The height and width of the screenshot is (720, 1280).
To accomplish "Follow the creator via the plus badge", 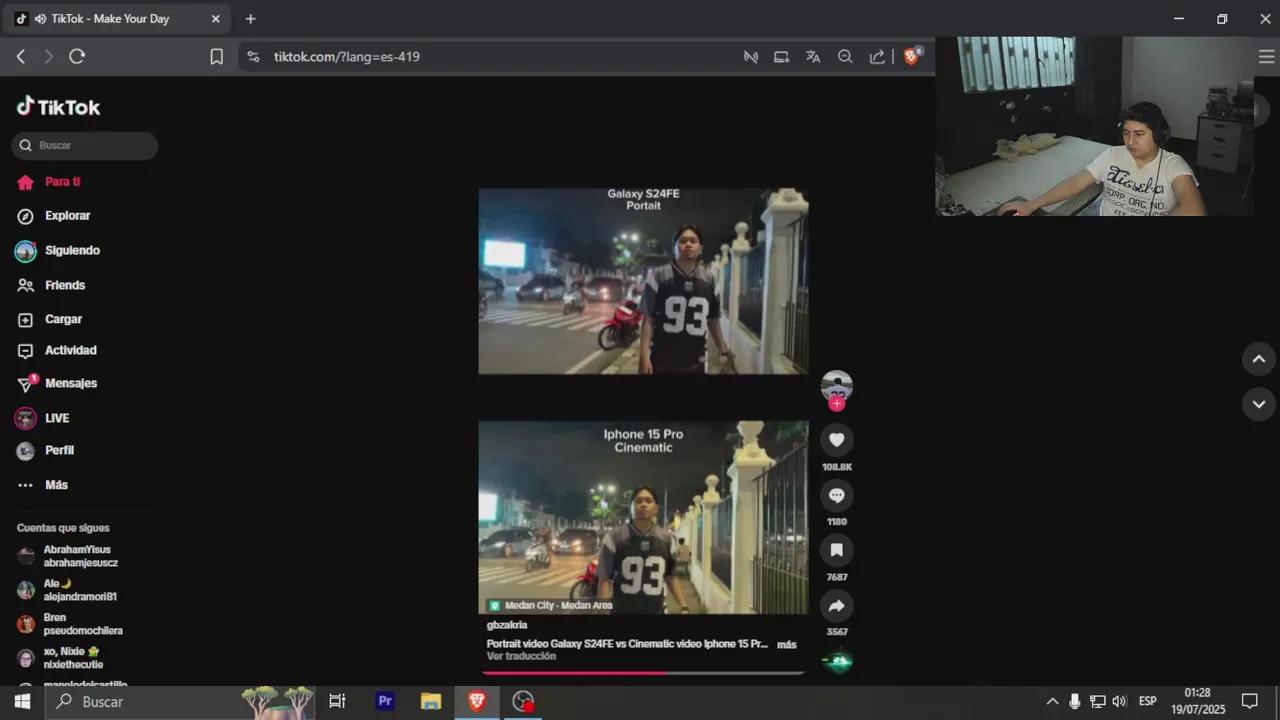I will coord(837,404).
